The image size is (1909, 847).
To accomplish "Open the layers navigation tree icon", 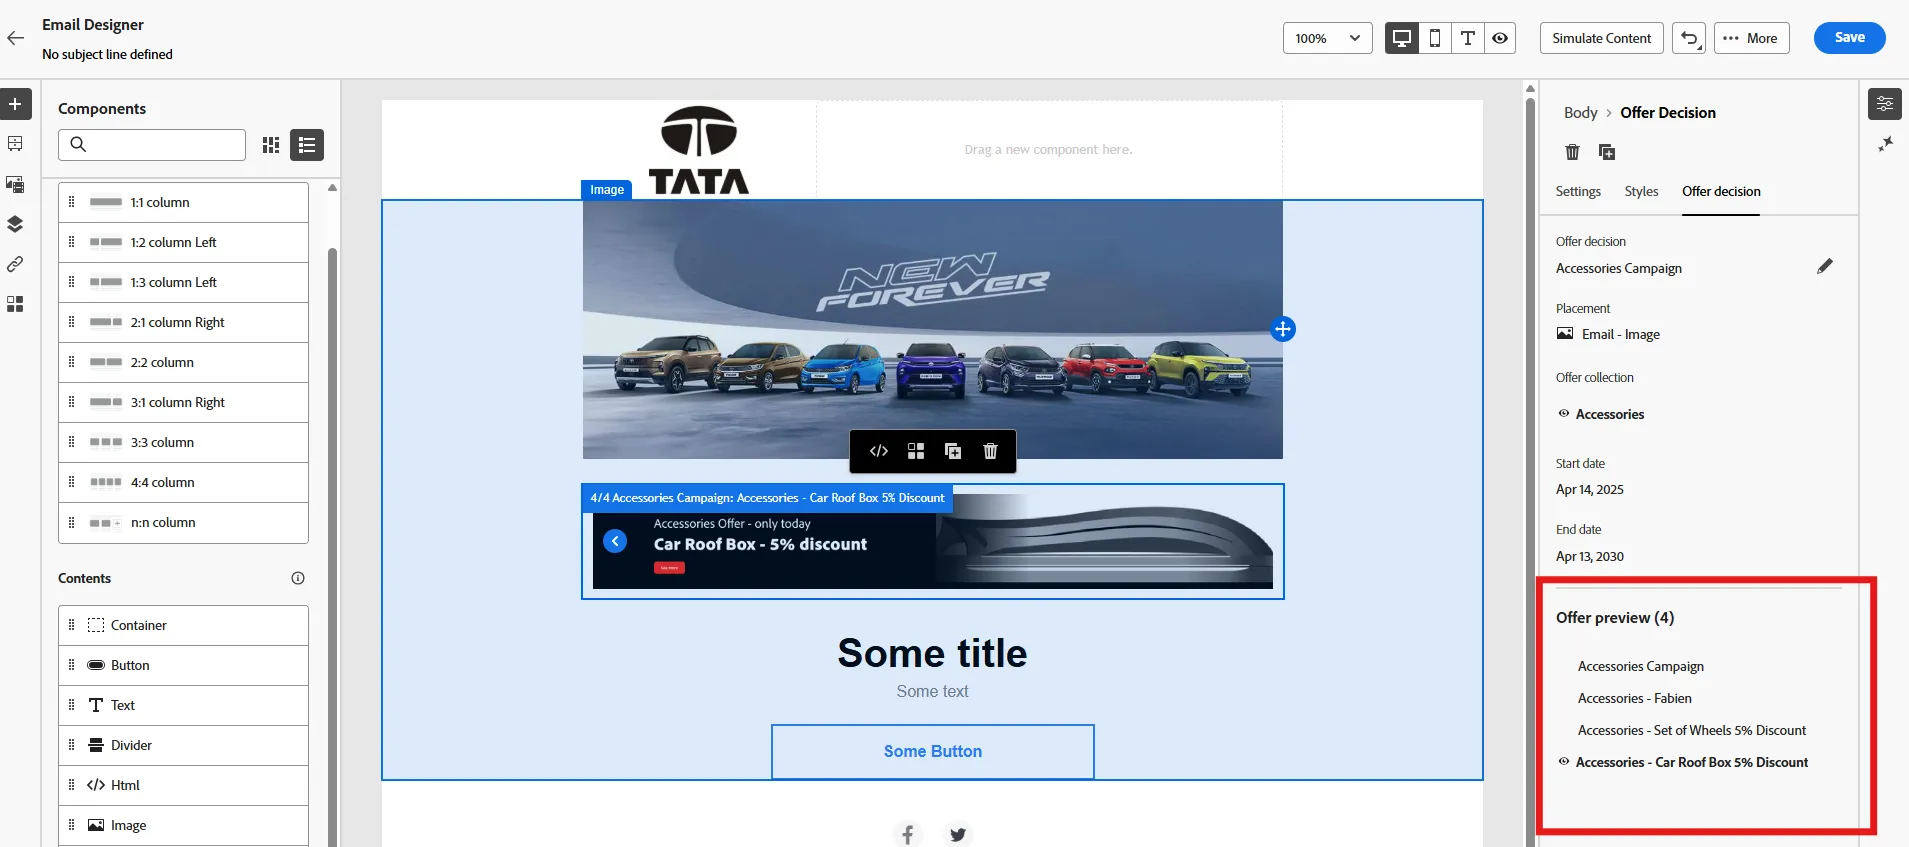I will tap(15, 224).
